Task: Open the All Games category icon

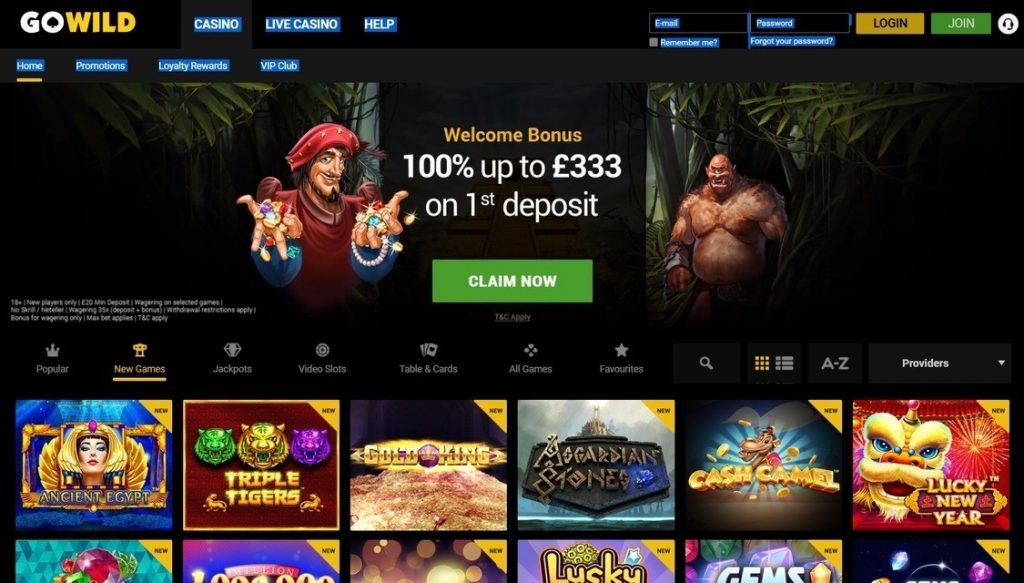Action: (x=530, y=351)
